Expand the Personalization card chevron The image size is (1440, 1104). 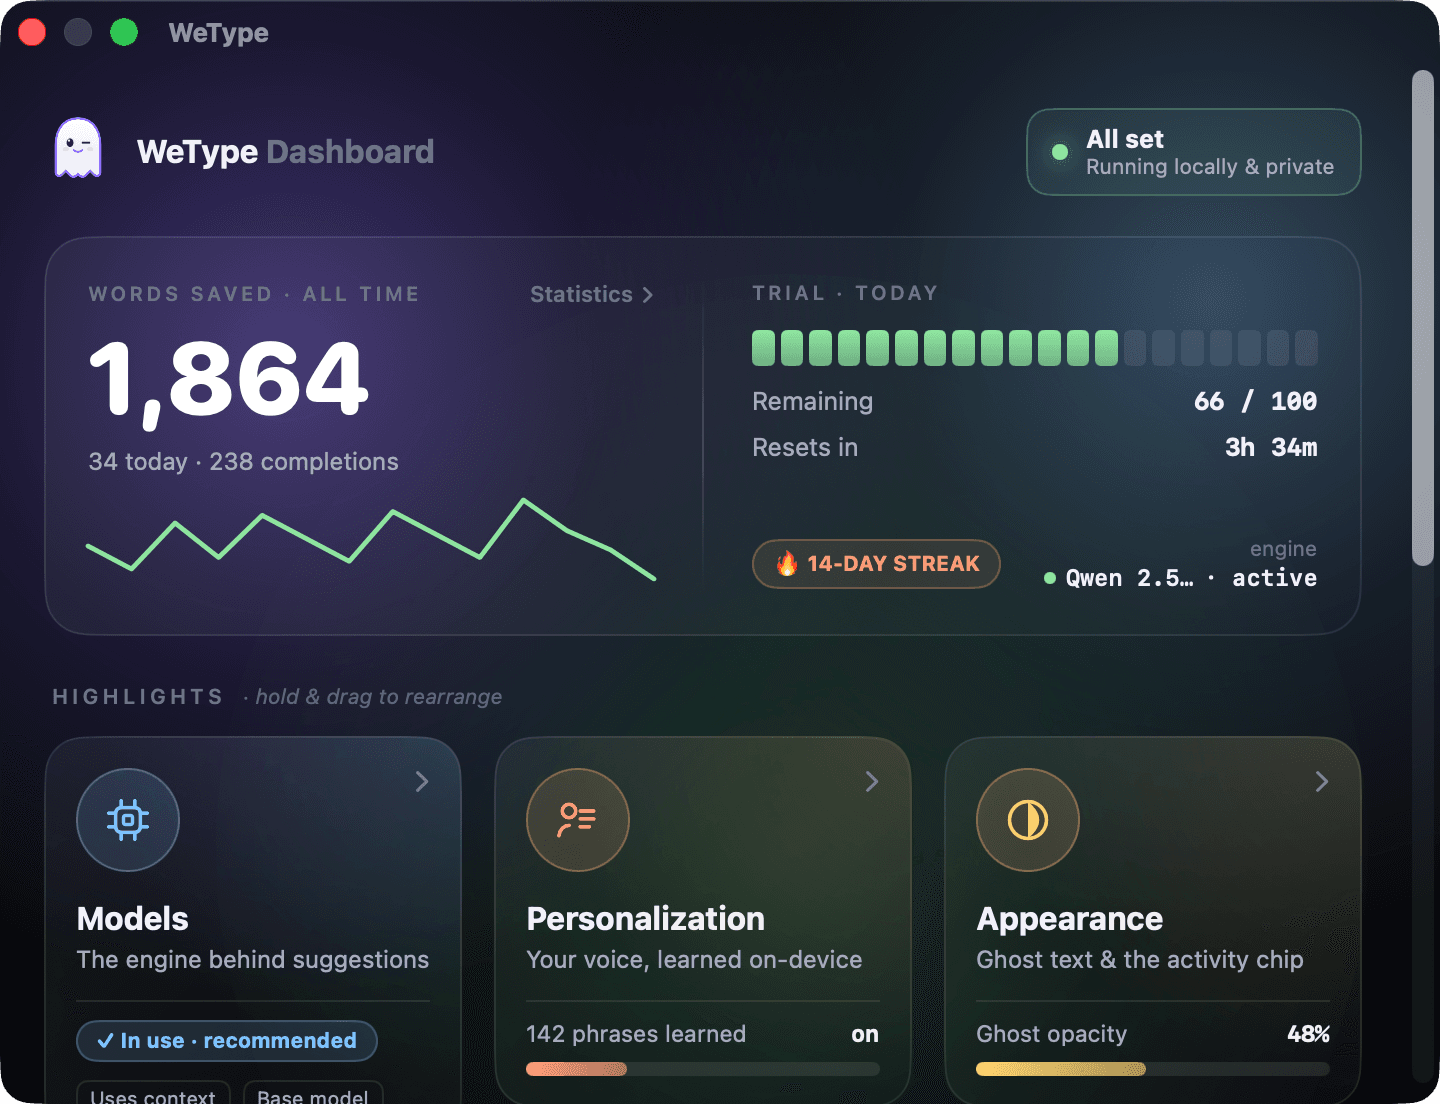click(872, 781)
